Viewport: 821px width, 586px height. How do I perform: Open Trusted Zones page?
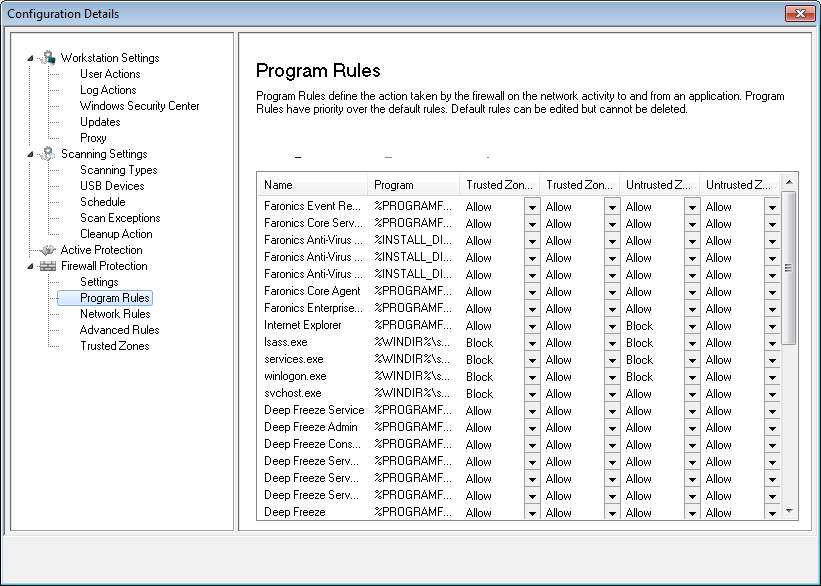pyautogui.click(x=115, y=346)
